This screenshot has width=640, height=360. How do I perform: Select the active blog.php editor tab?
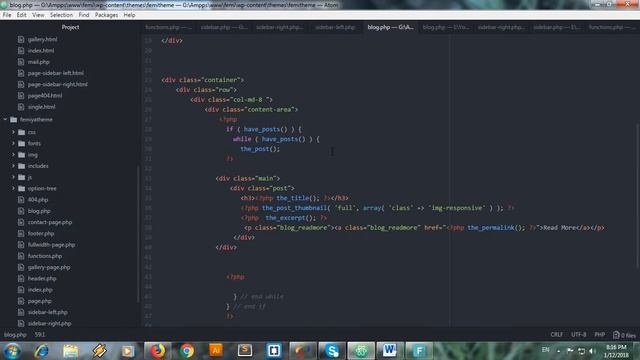tap(390, 27)
